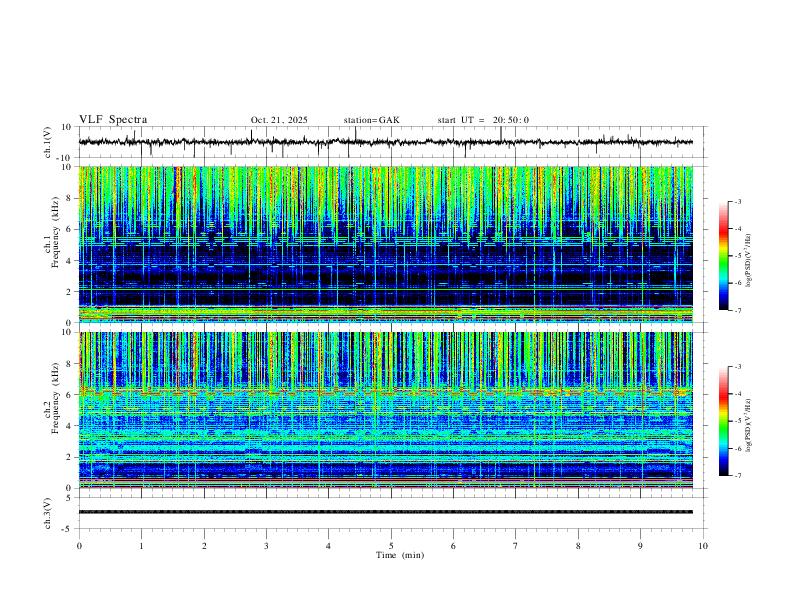This screenshot has height=612, width=792.
Task: Click the ch.3 black signal trace
Action: click(385, 512)
